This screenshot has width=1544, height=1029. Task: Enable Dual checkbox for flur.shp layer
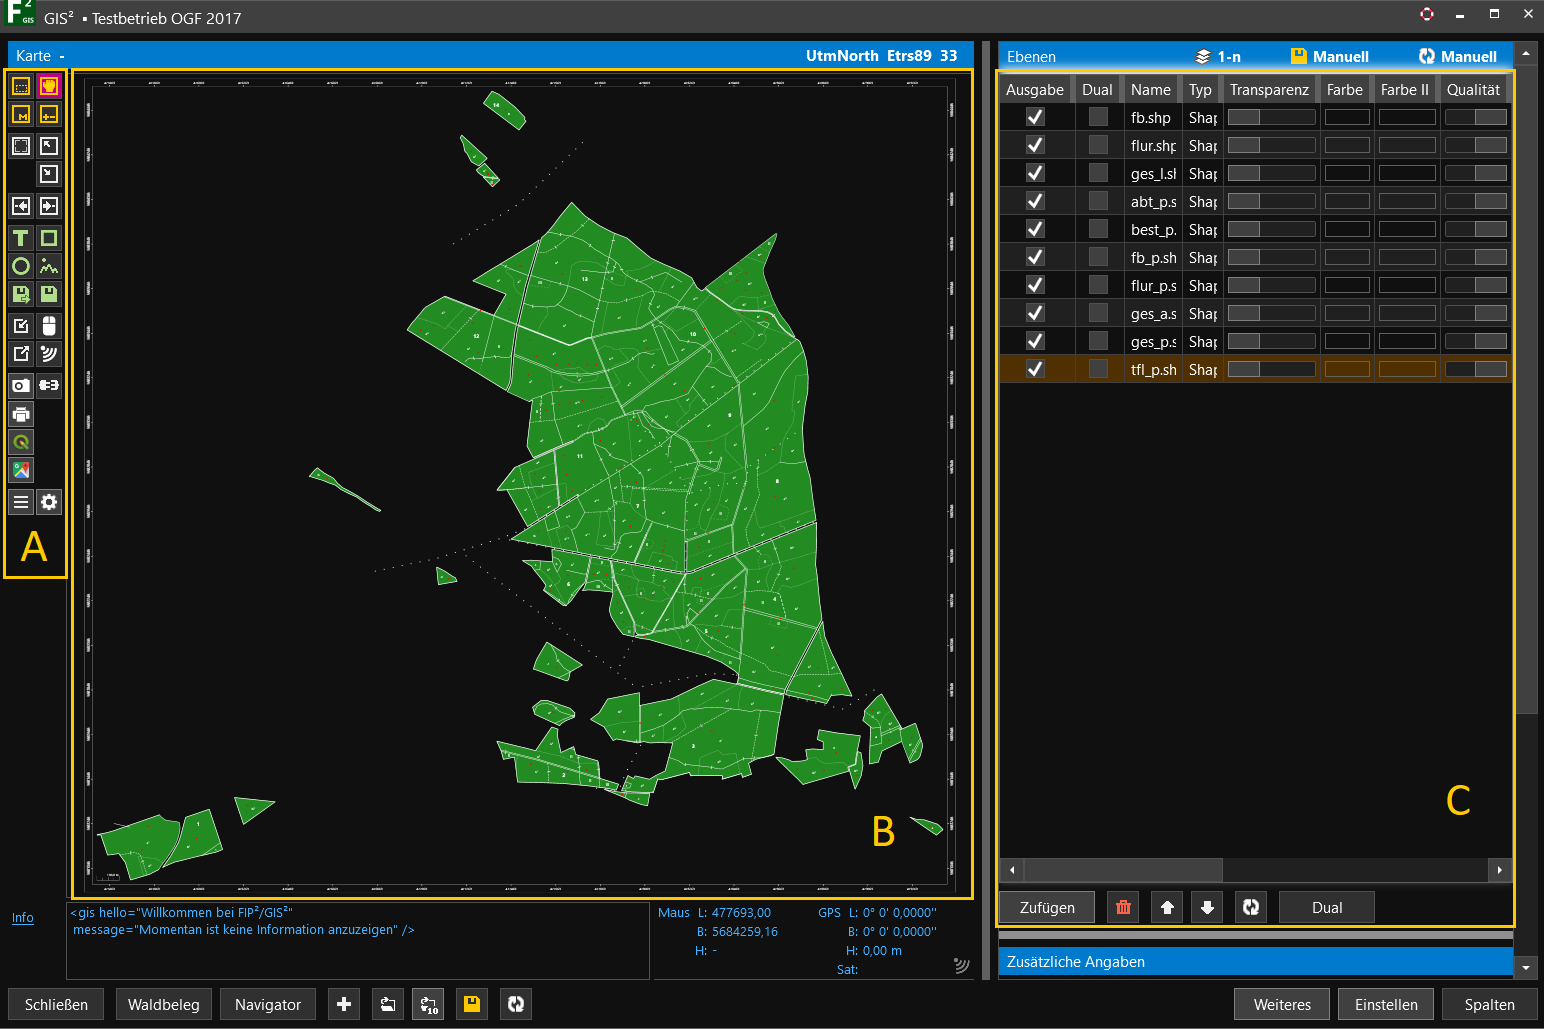pos(1098,145)
